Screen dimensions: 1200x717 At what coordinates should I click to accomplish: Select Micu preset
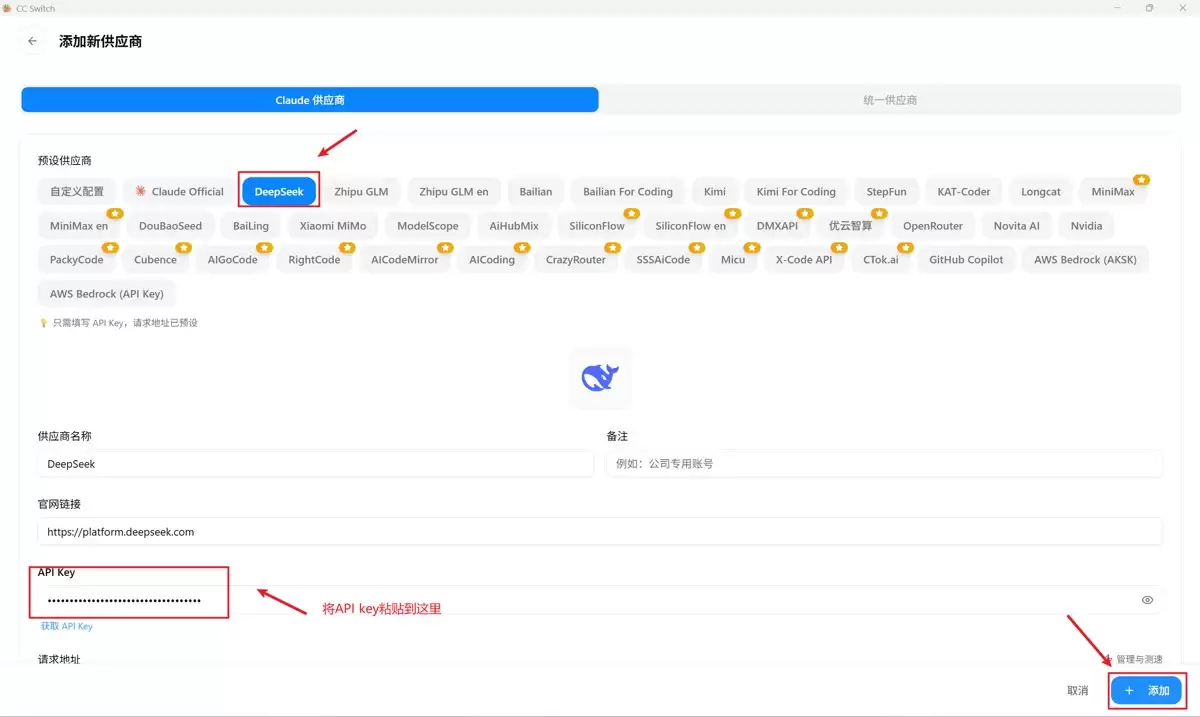(x=733, y=260)
